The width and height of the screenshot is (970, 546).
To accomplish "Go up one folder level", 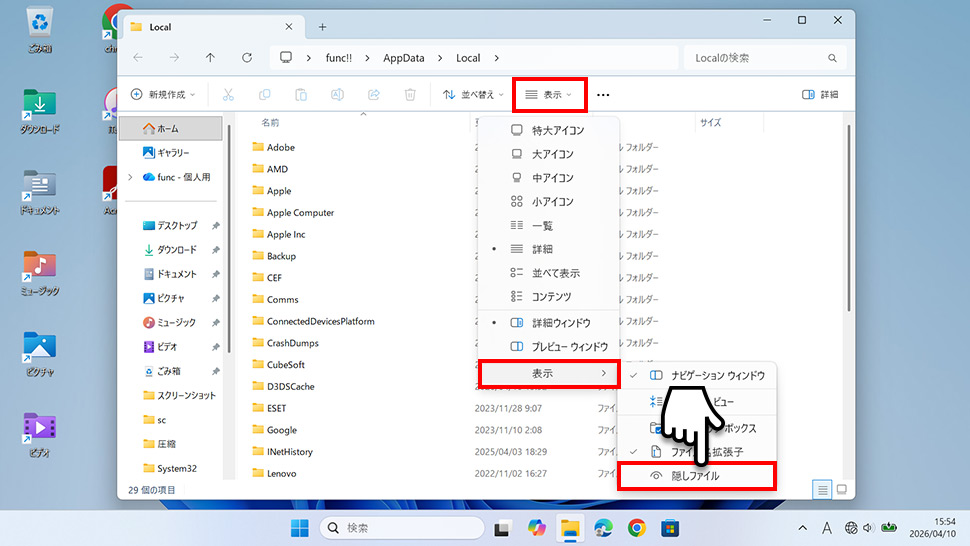I will tap(210, 58).
